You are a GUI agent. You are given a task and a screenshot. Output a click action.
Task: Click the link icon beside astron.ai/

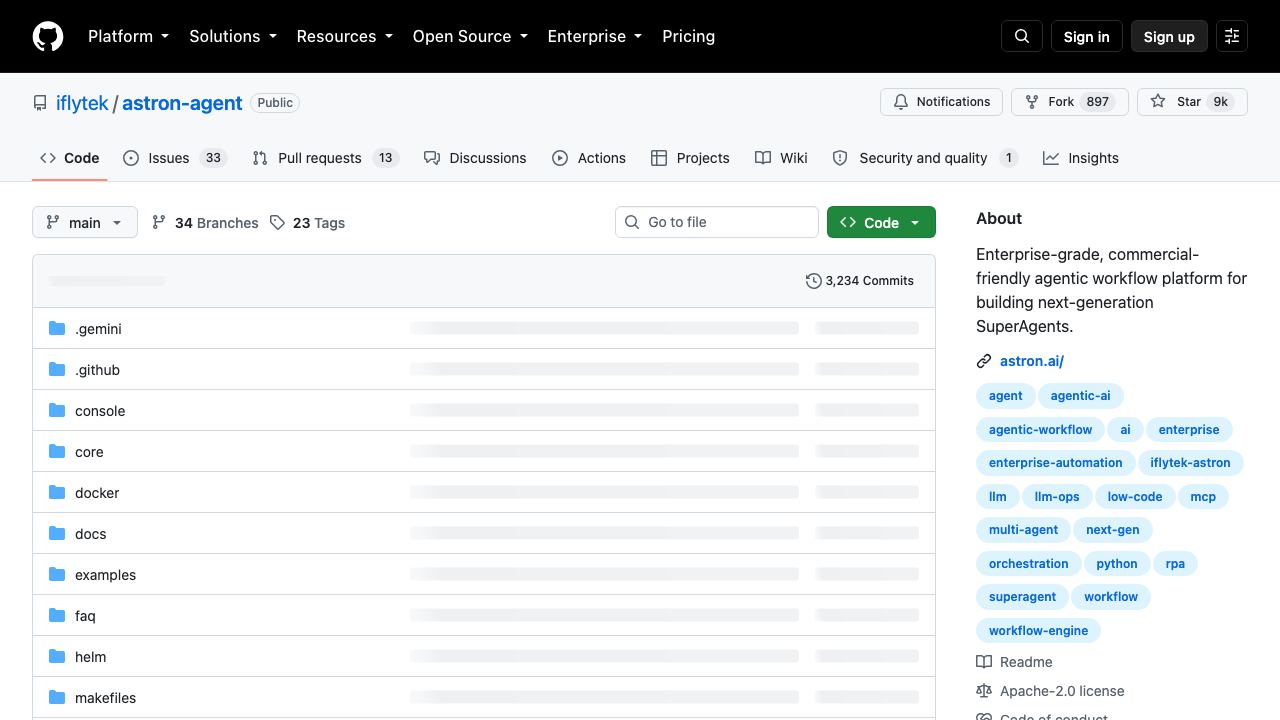[x=984, y=361]
